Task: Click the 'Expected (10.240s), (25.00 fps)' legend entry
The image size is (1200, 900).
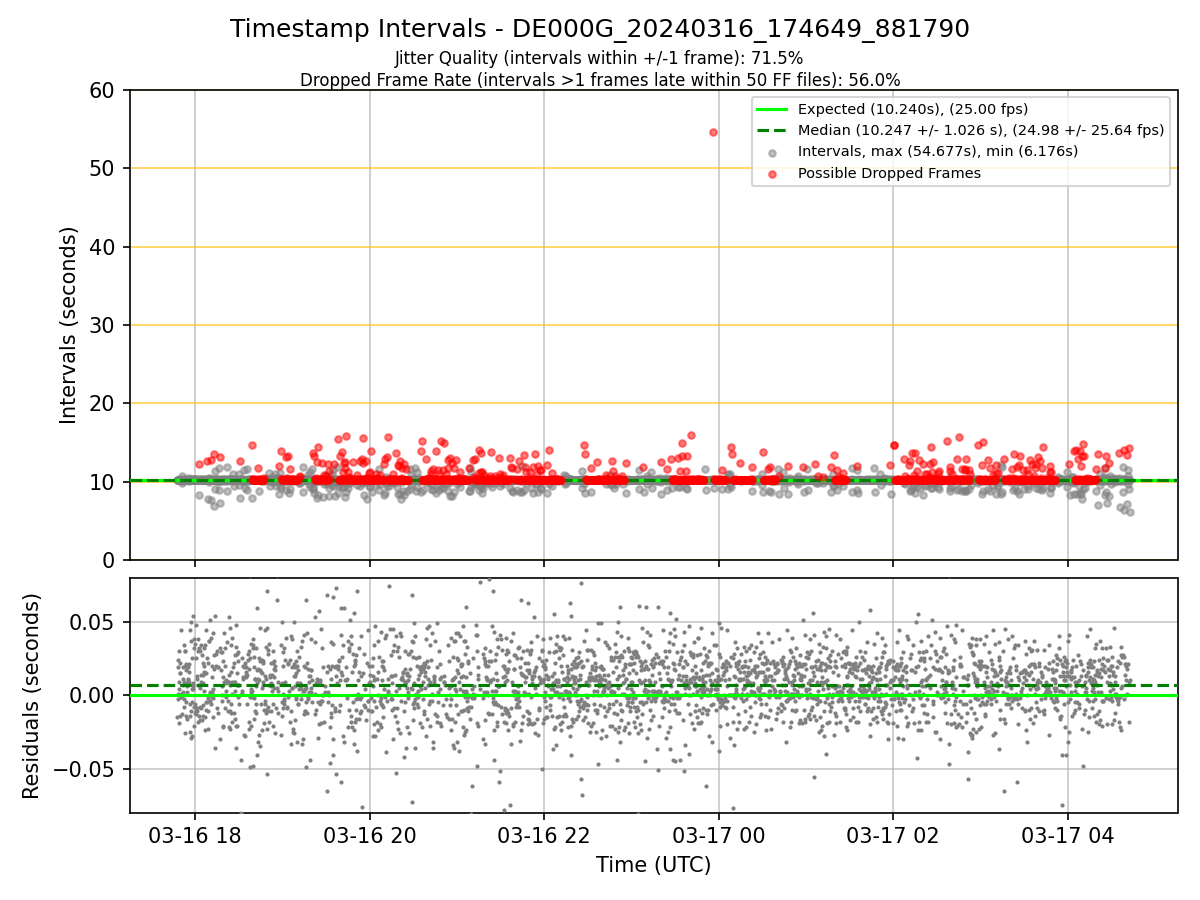Action: (913, 109)
